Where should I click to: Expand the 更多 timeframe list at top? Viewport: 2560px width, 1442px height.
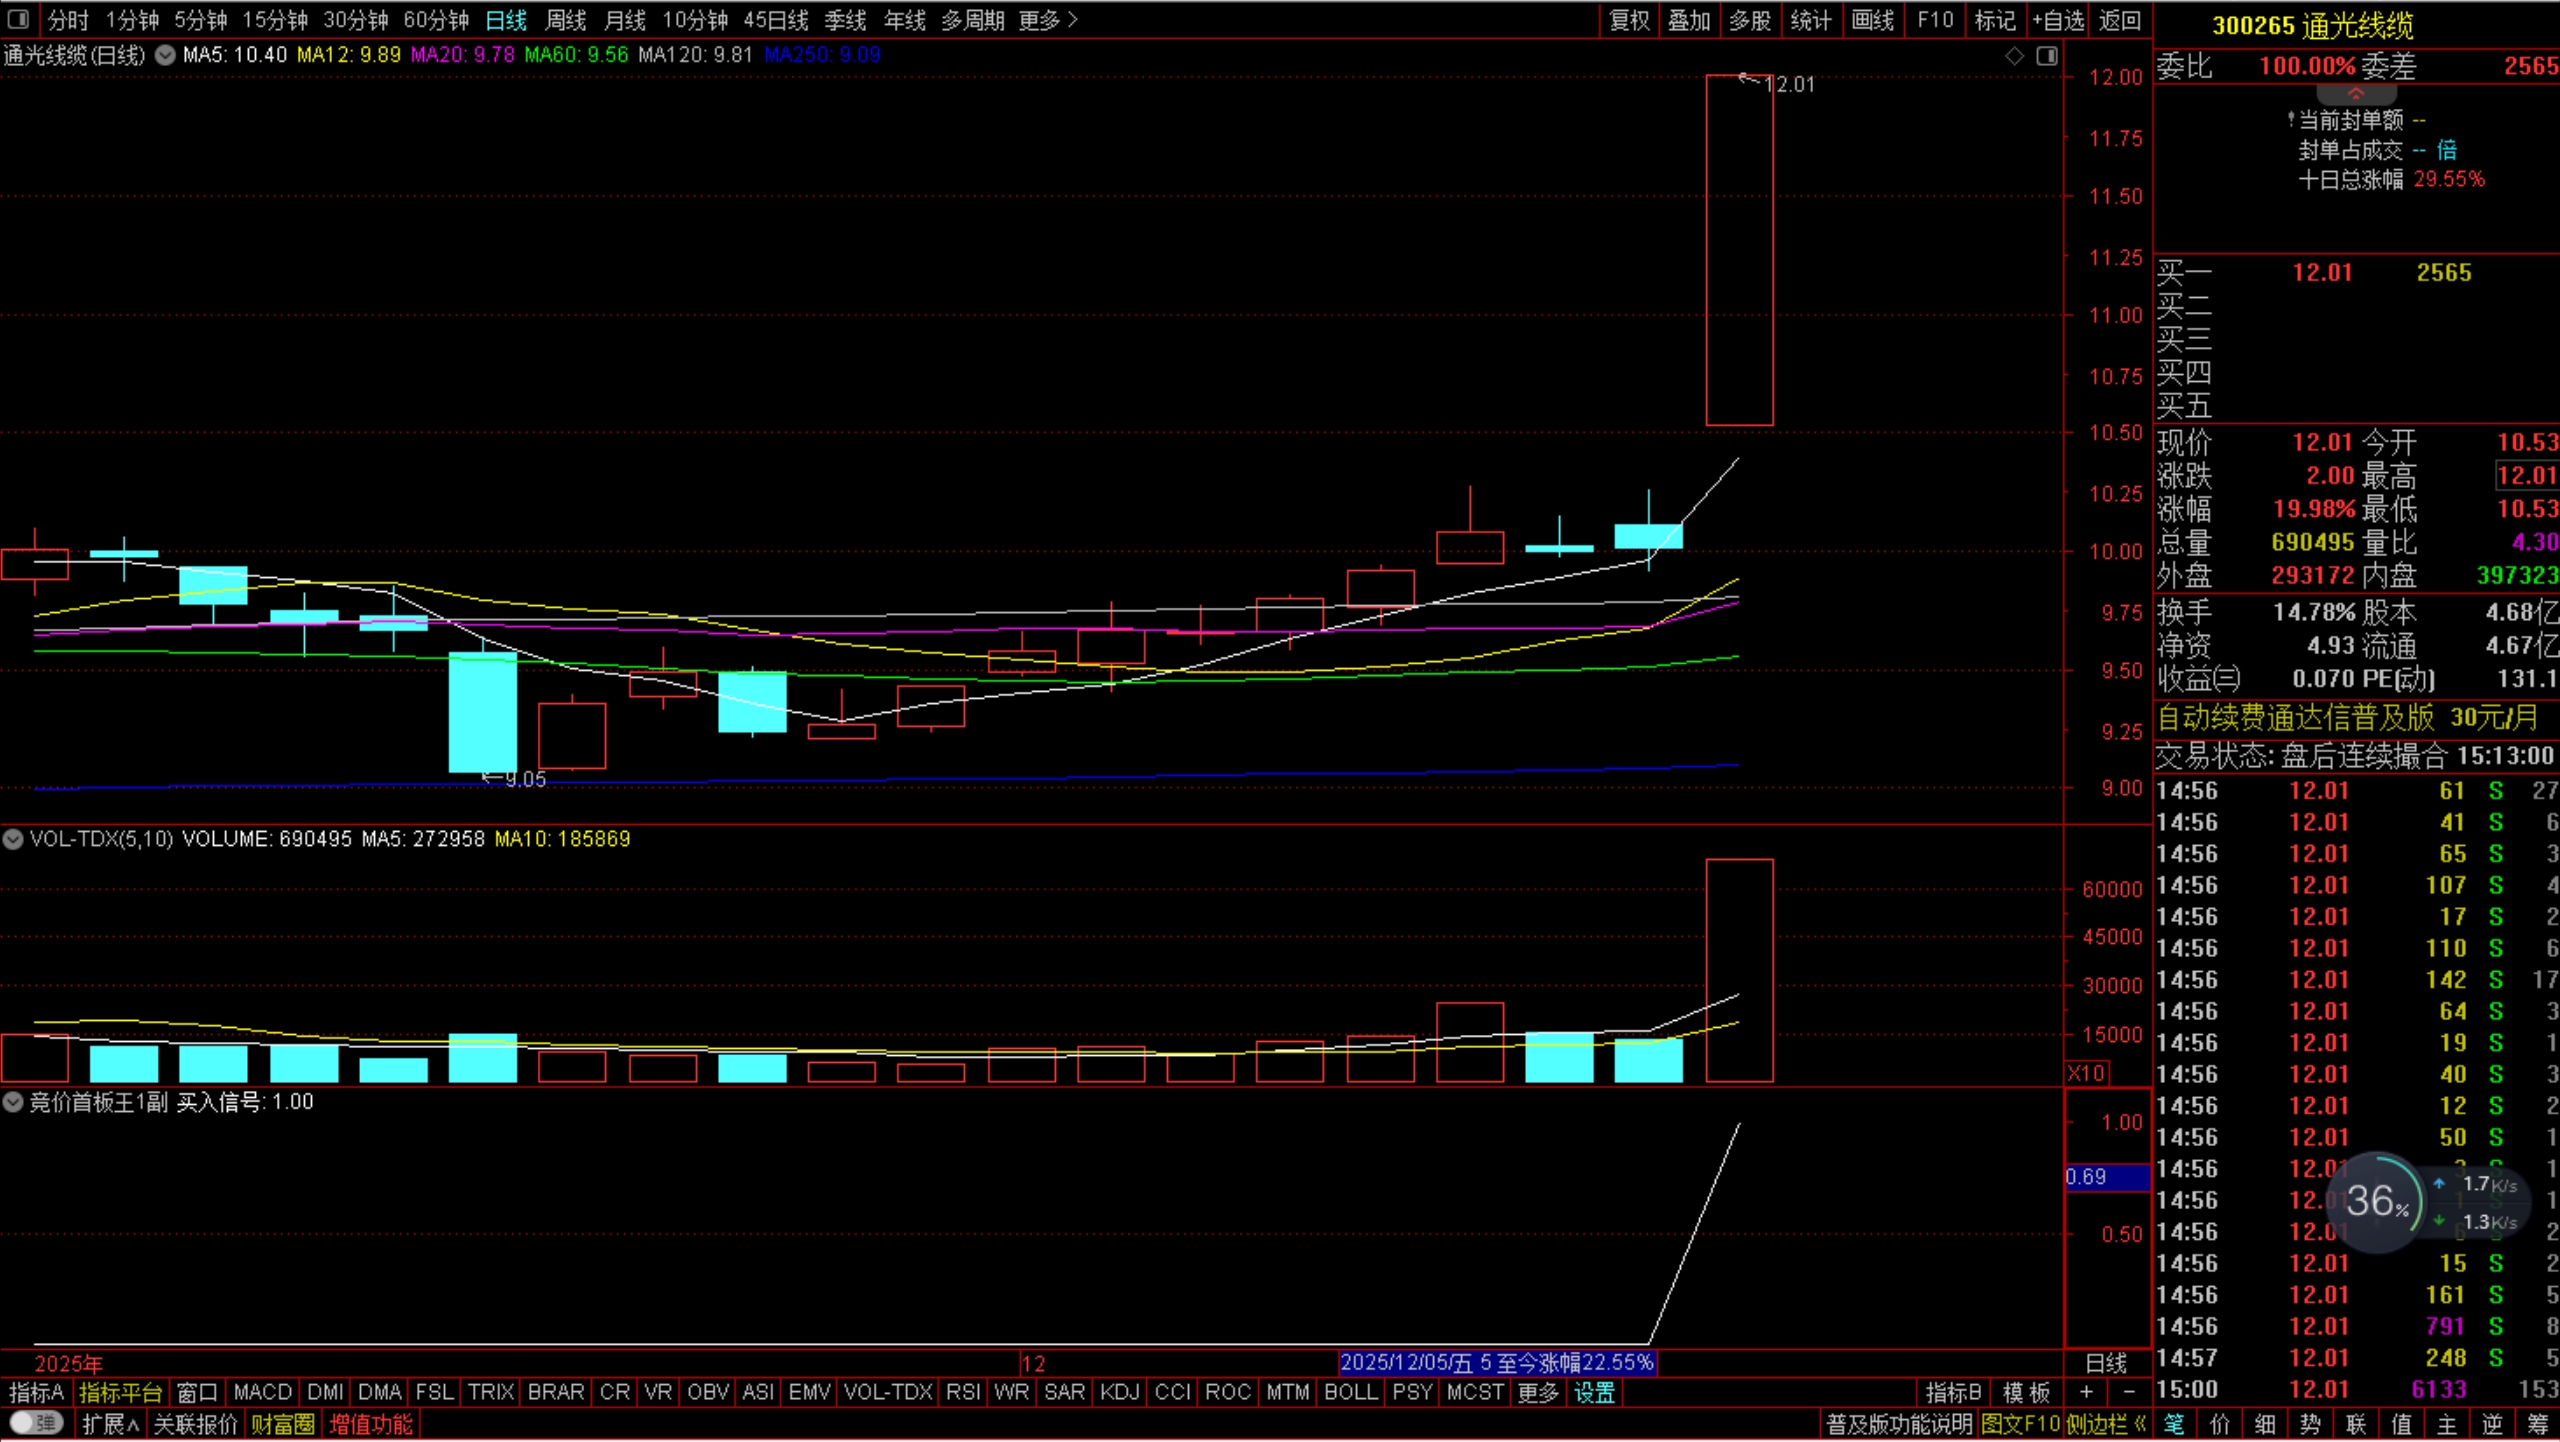1048,20
